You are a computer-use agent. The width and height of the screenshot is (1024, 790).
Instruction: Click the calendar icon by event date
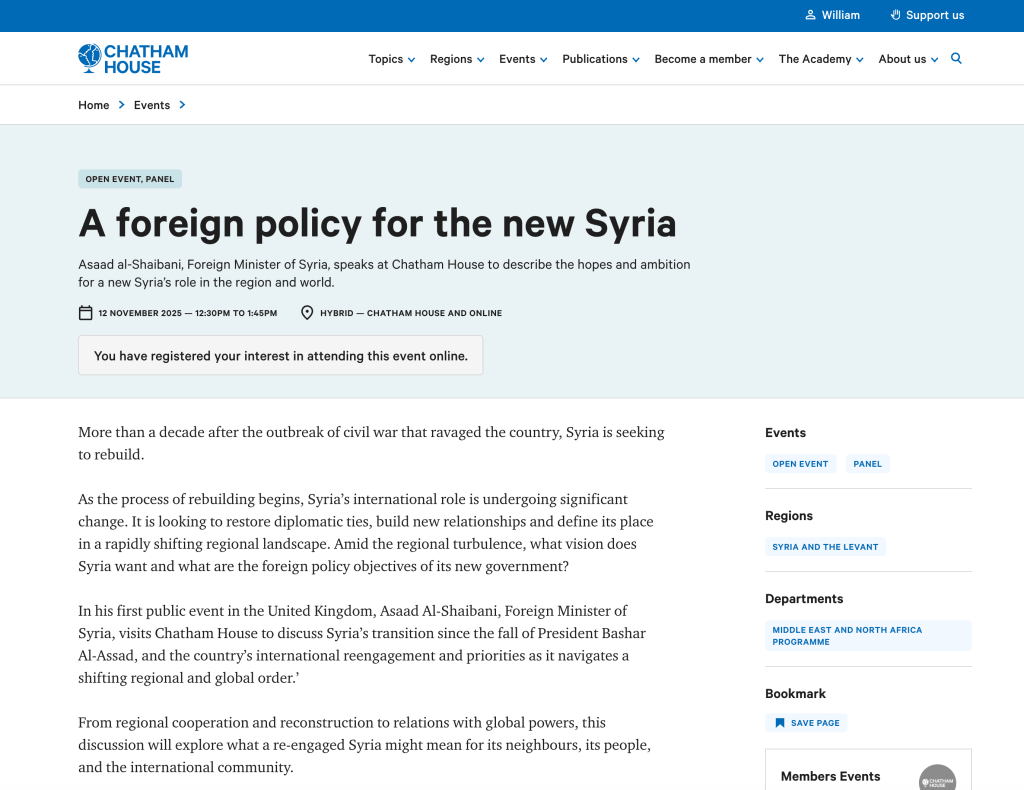(x=86, y=313)
